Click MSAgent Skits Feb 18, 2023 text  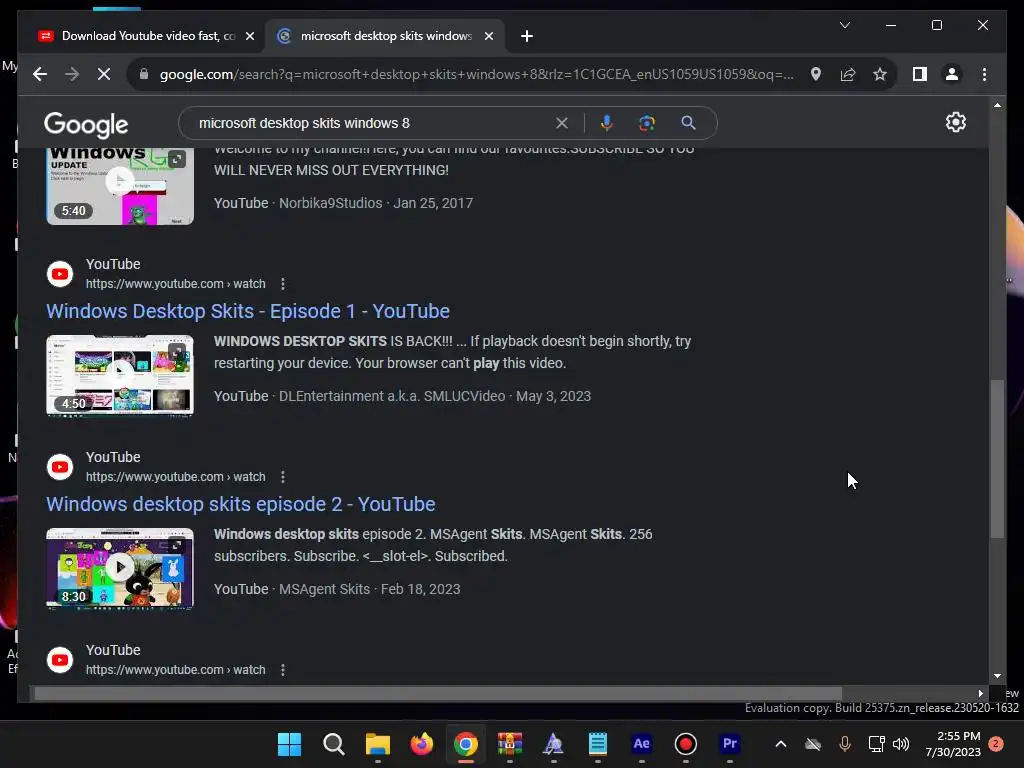coord(370,589)
